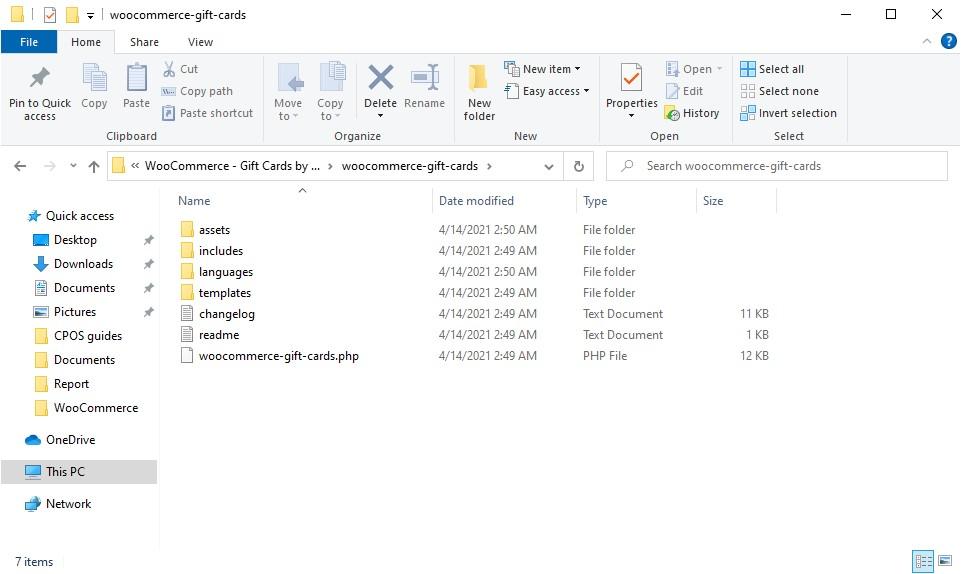This screenshot has height=574, width=961.
Task: Click Invert selection
Action: 788,113
